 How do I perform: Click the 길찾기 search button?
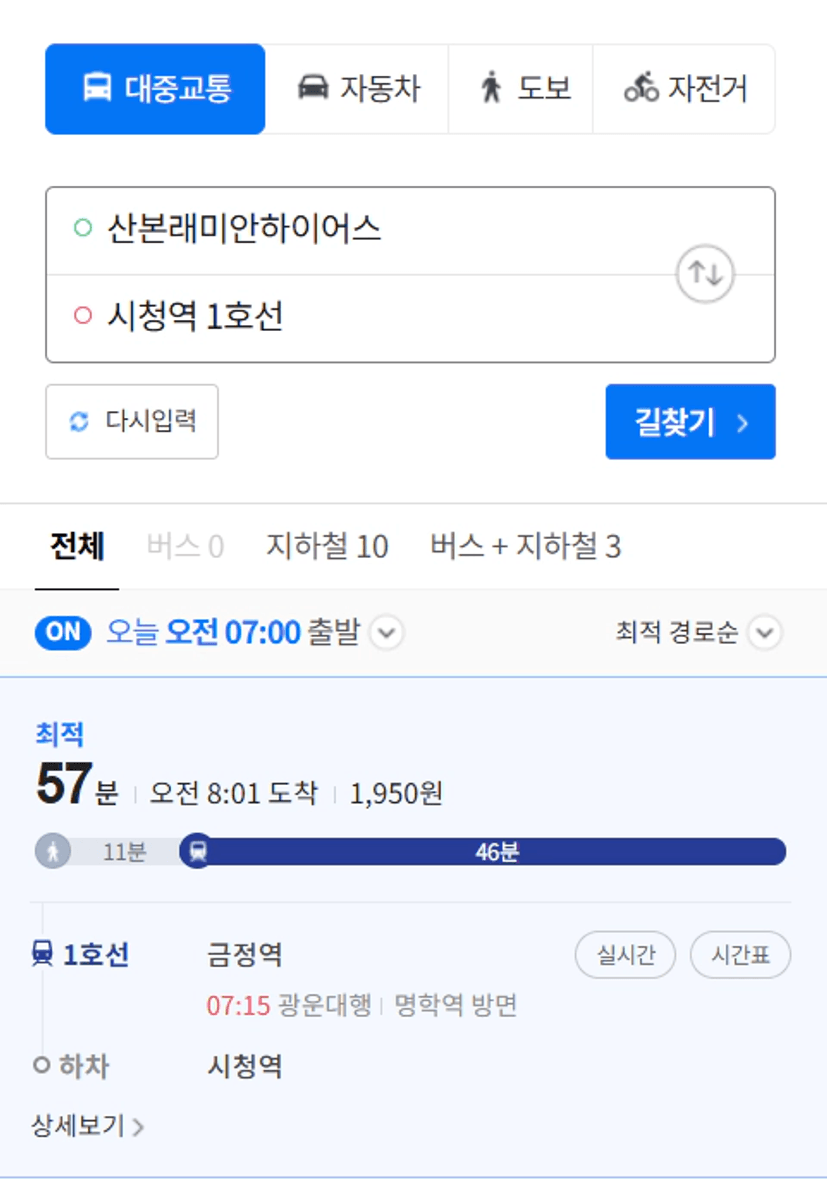pyautogui.click(x=690, y=422)
